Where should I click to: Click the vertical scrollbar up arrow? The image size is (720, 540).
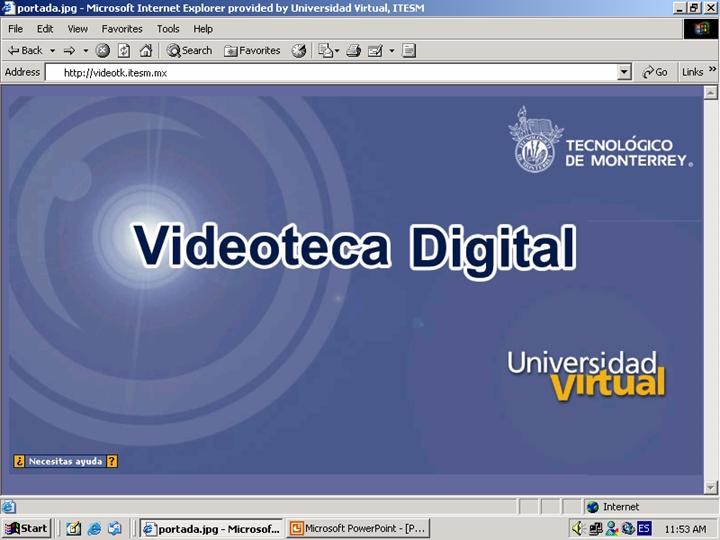coord(710,92)
